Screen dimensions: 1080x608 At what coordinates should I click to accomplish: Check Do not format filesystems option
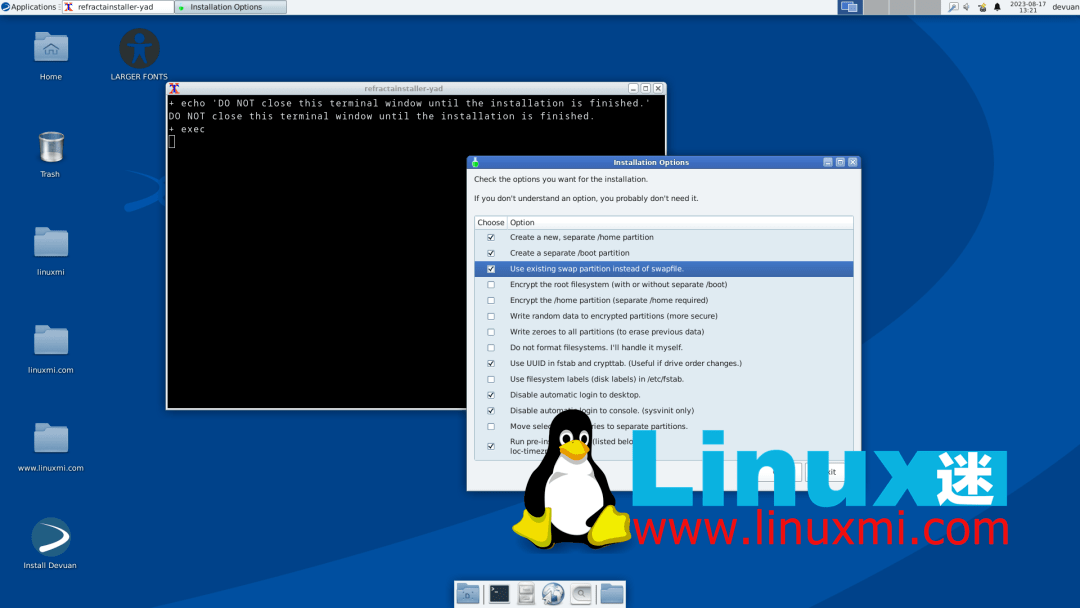coord(491,348)
